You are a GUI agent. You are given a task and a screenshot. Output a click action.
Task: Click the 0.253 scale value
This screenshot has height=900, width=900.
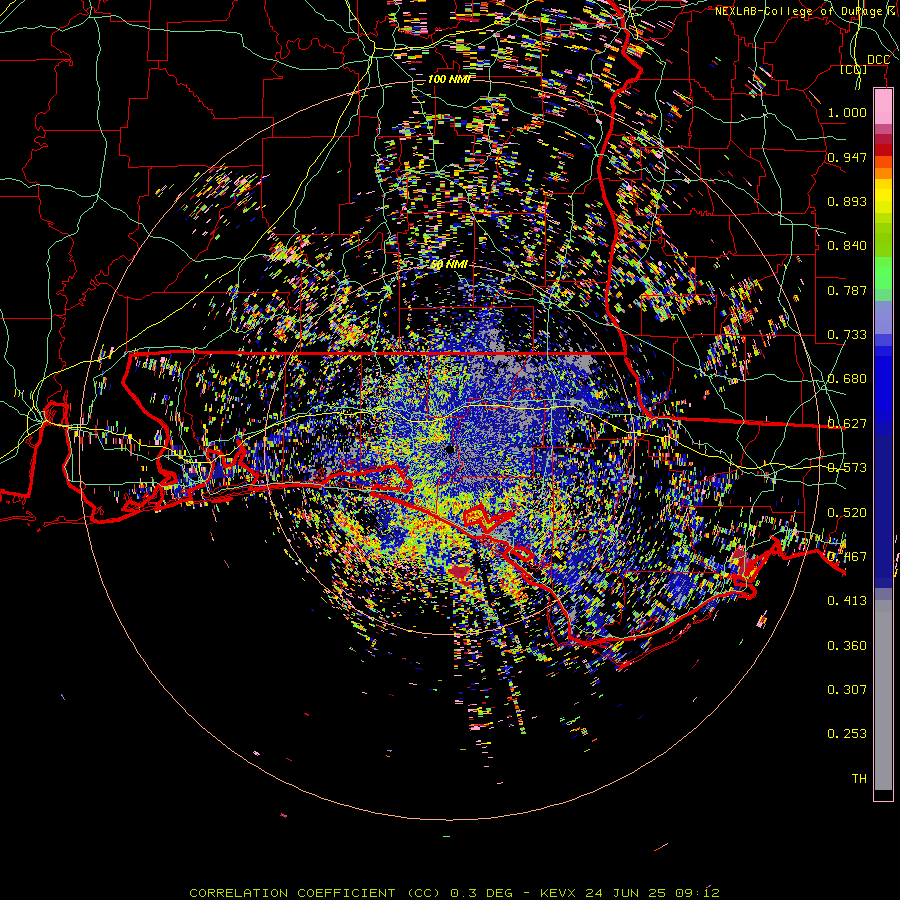(x=847, y=734)
